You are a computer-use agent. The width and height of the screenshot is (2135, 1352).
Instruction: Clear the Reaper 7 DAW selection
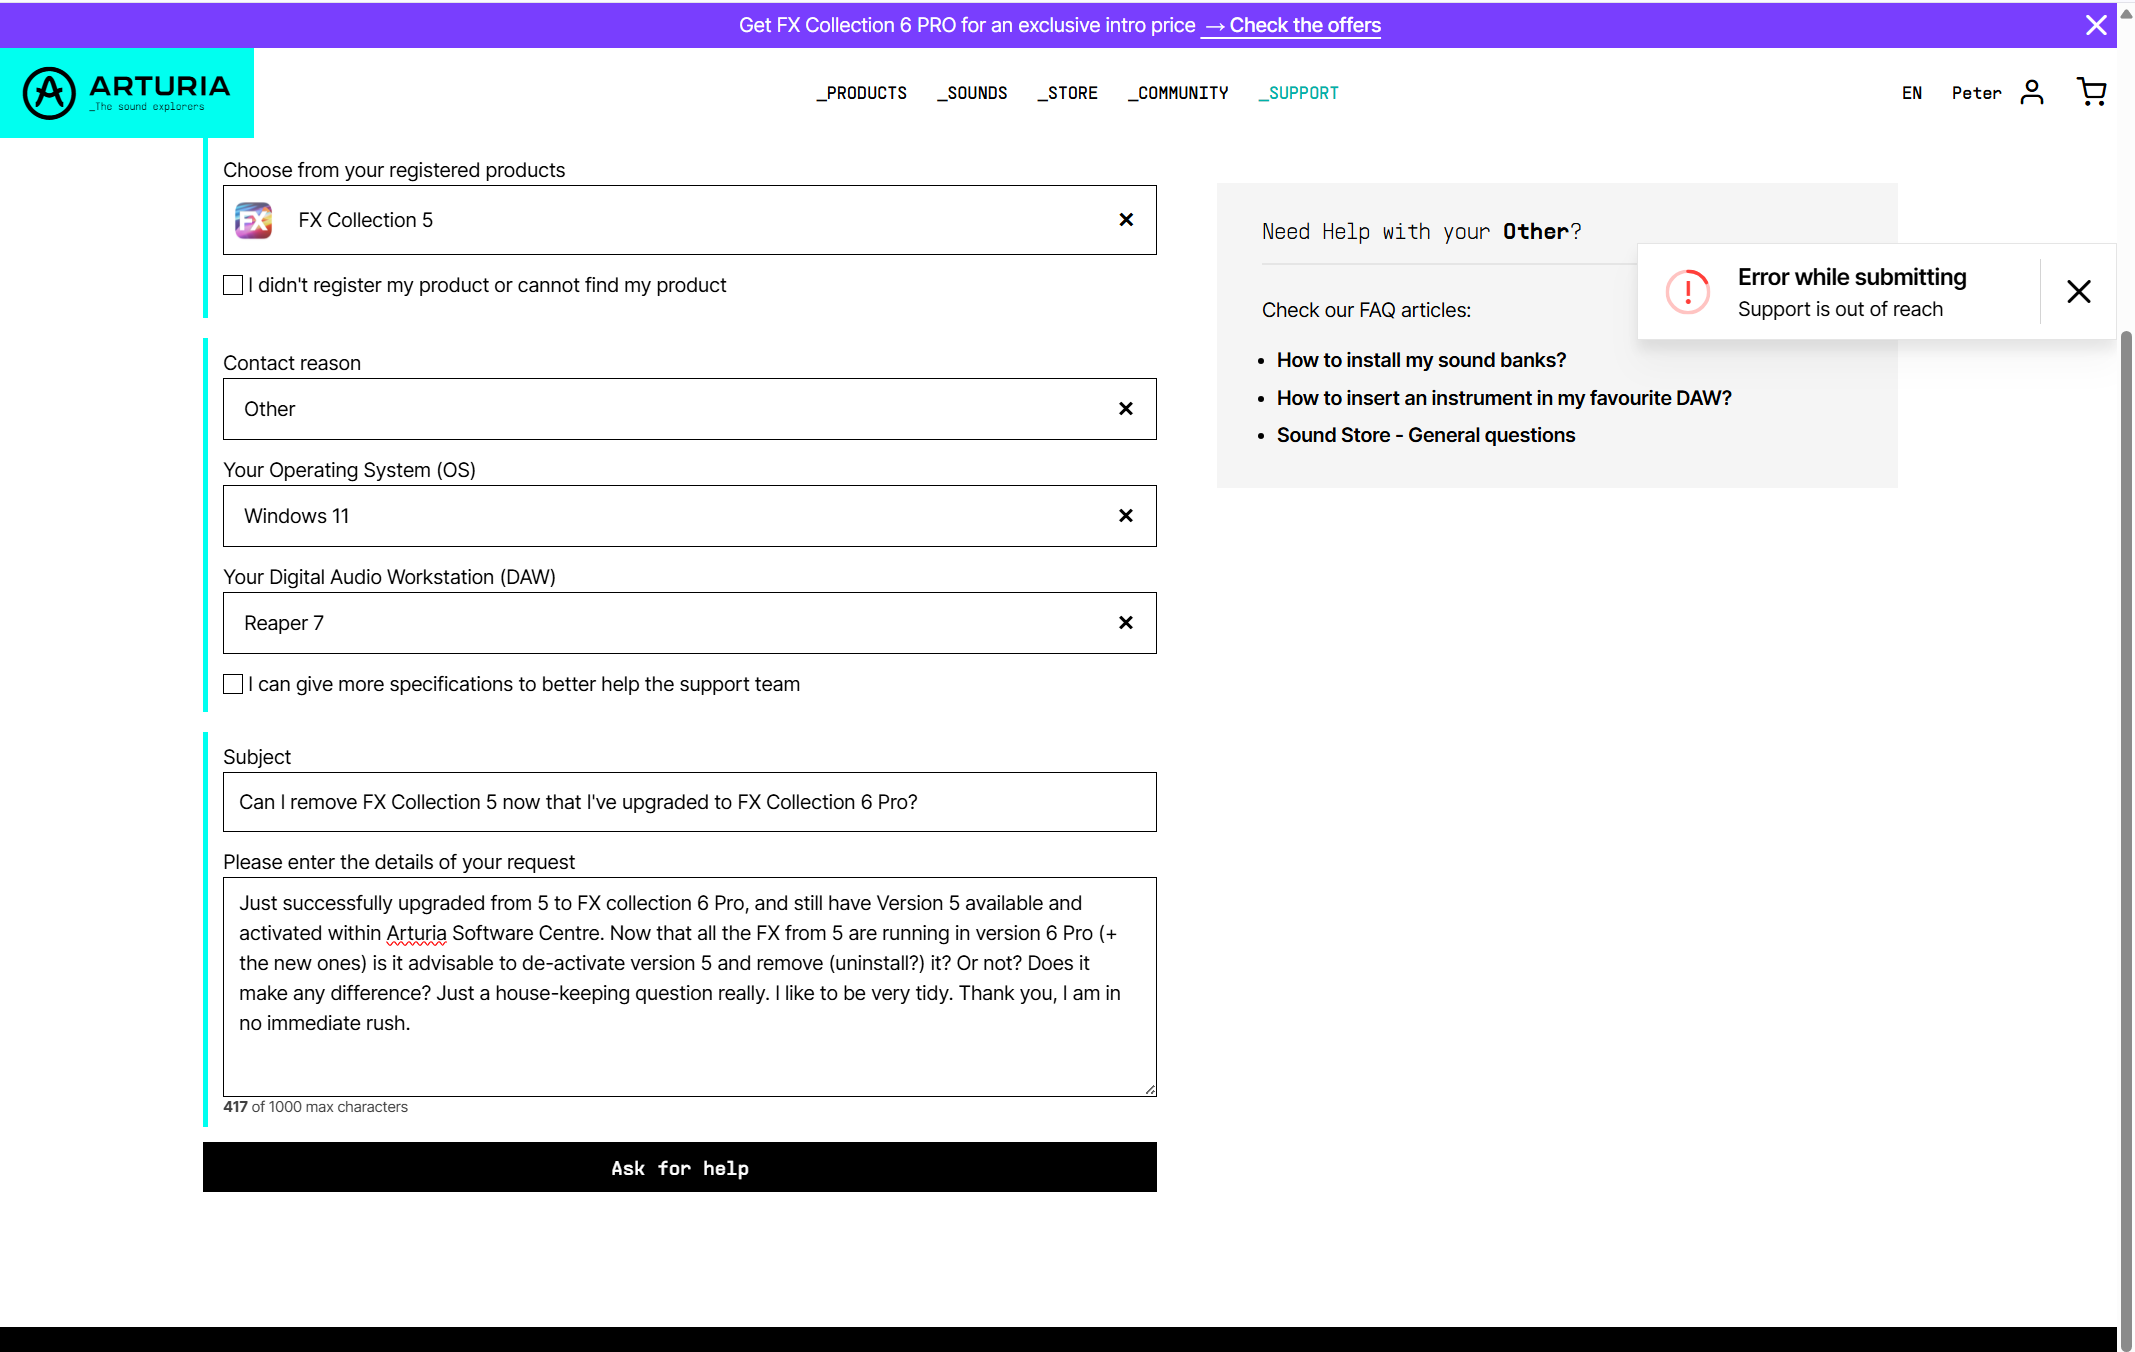[x=1126, y=623]
